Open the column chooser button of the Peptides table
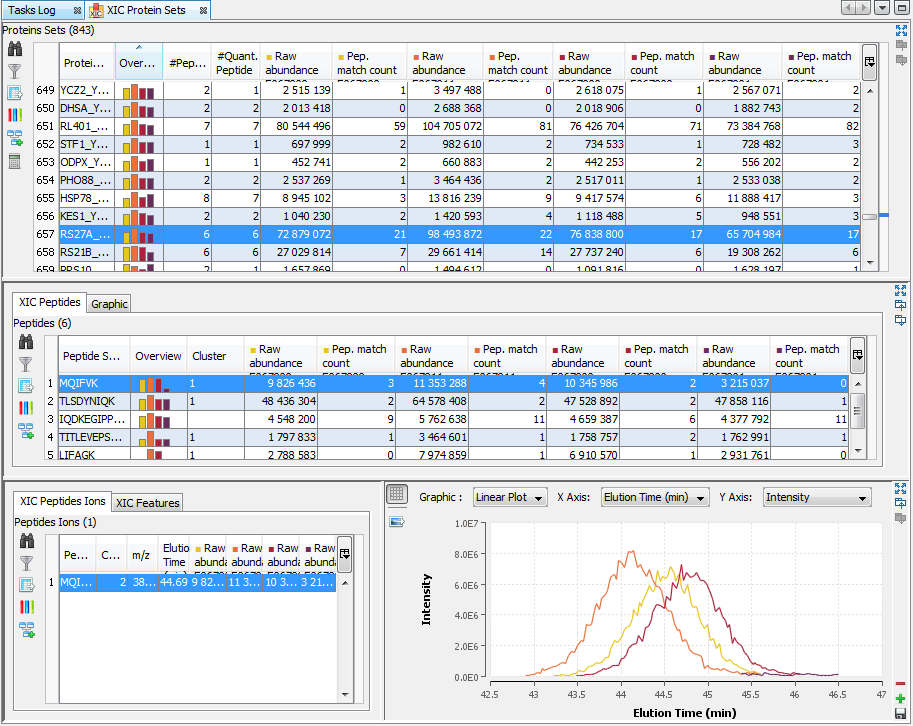913x726 pixels. (857, 355)
